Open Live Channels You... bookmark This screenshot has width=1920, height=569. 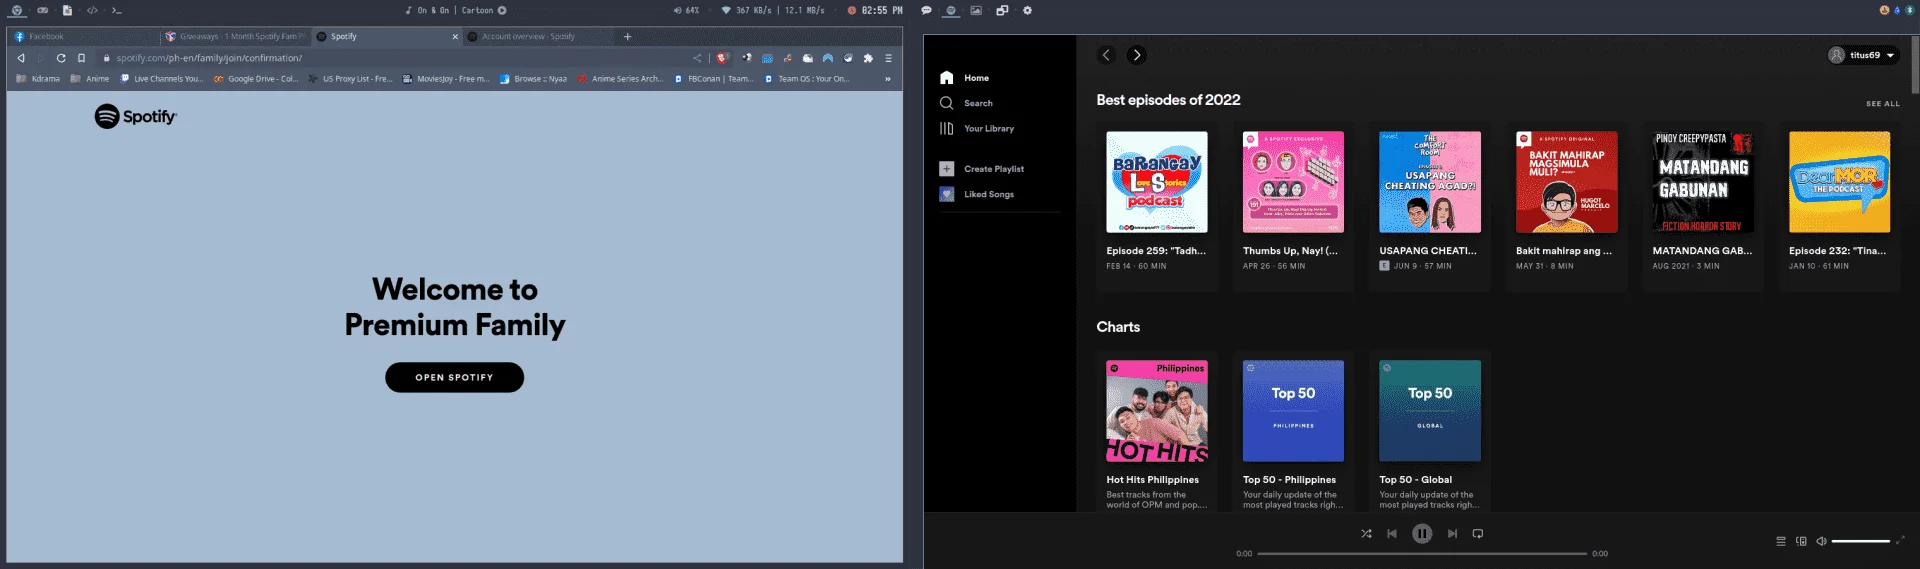(161, 79)
